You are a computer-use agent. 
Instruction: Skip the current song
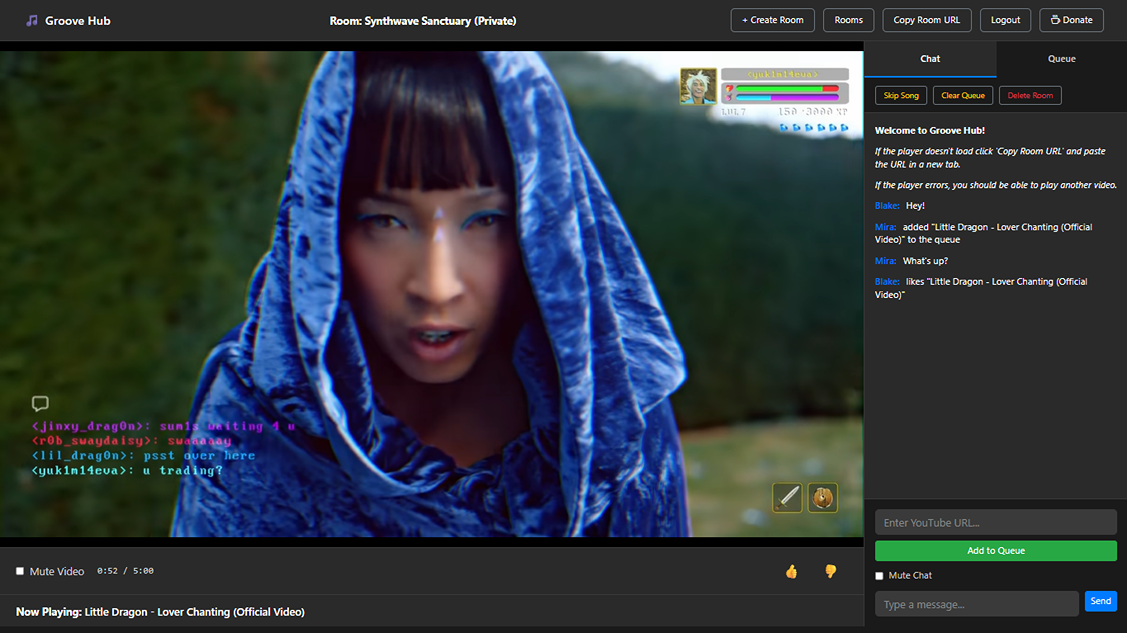click(x=901, y=96)
